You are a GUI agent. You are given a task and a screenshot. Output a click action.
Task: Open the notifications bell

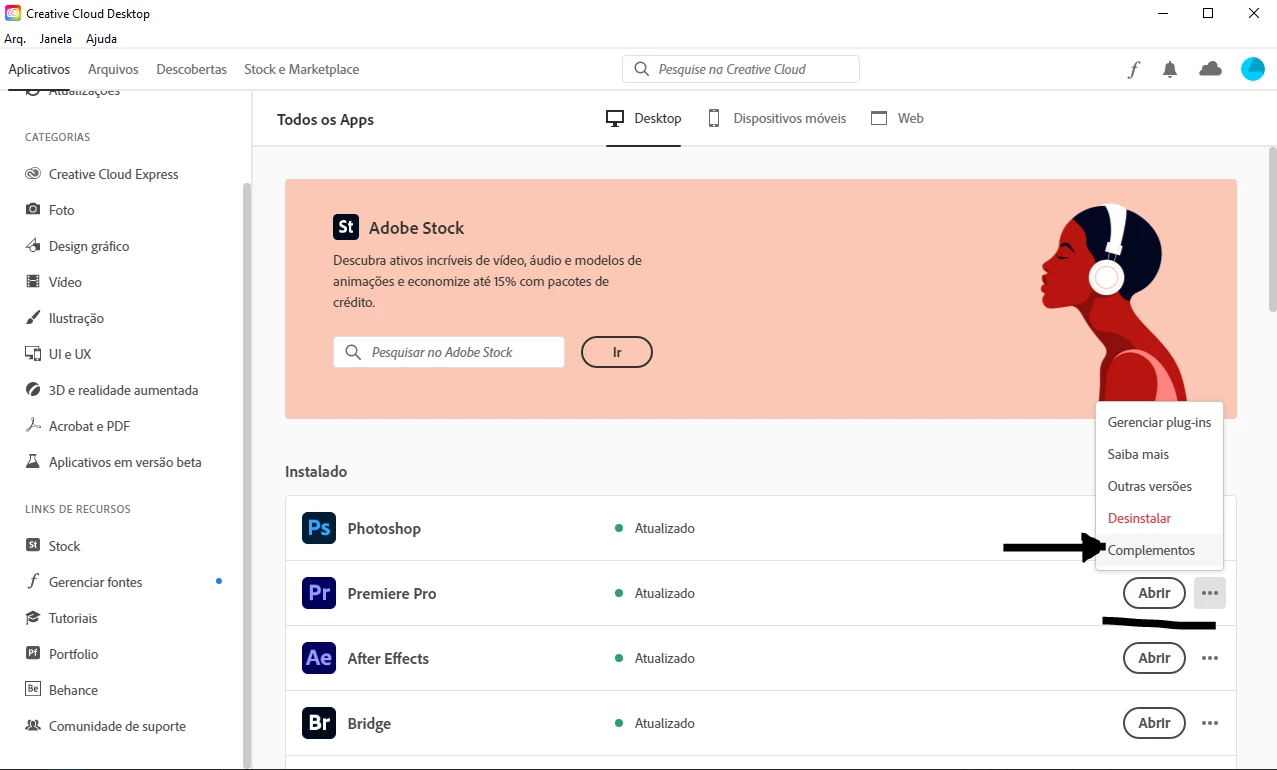[1170, 70]
